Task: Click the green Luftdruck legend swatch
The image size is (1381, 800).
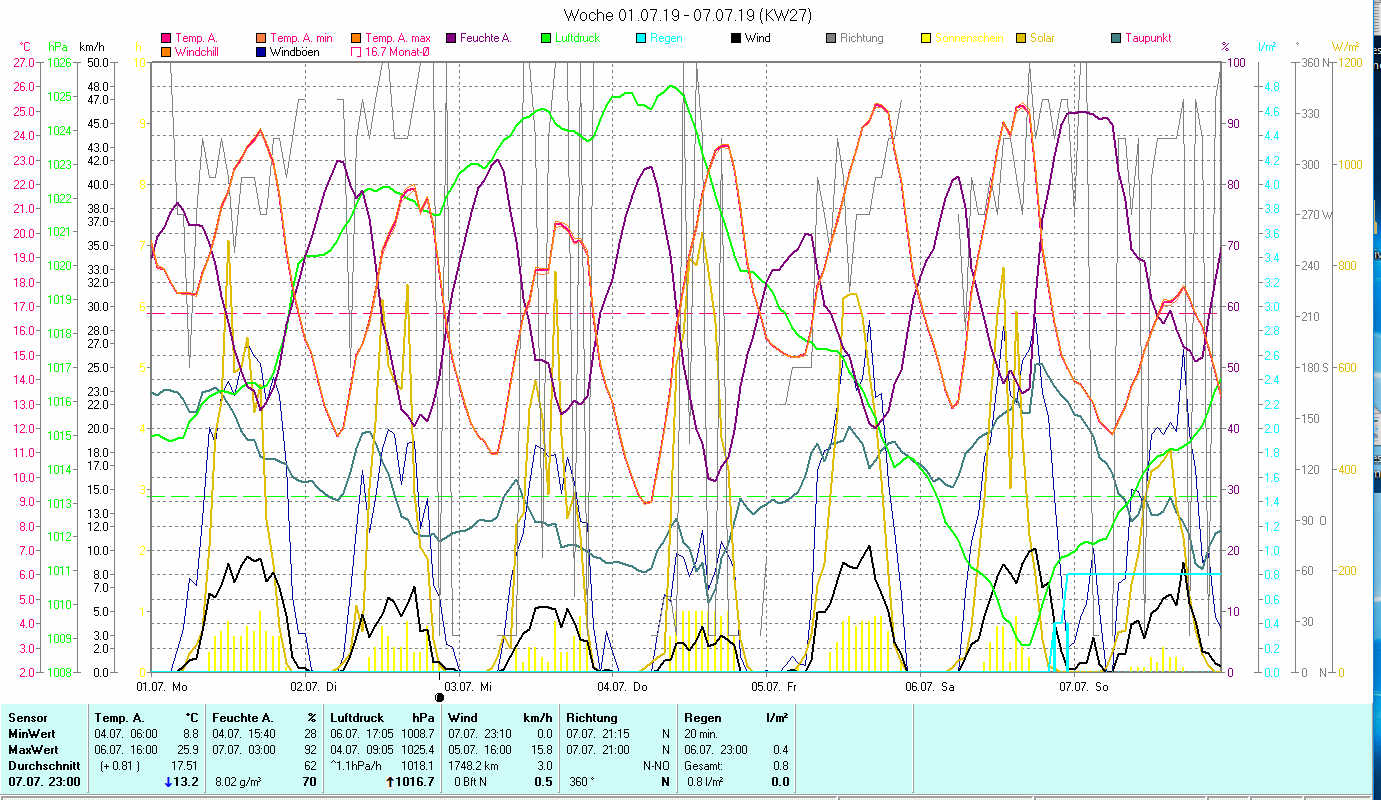Action: click(546, 39)
